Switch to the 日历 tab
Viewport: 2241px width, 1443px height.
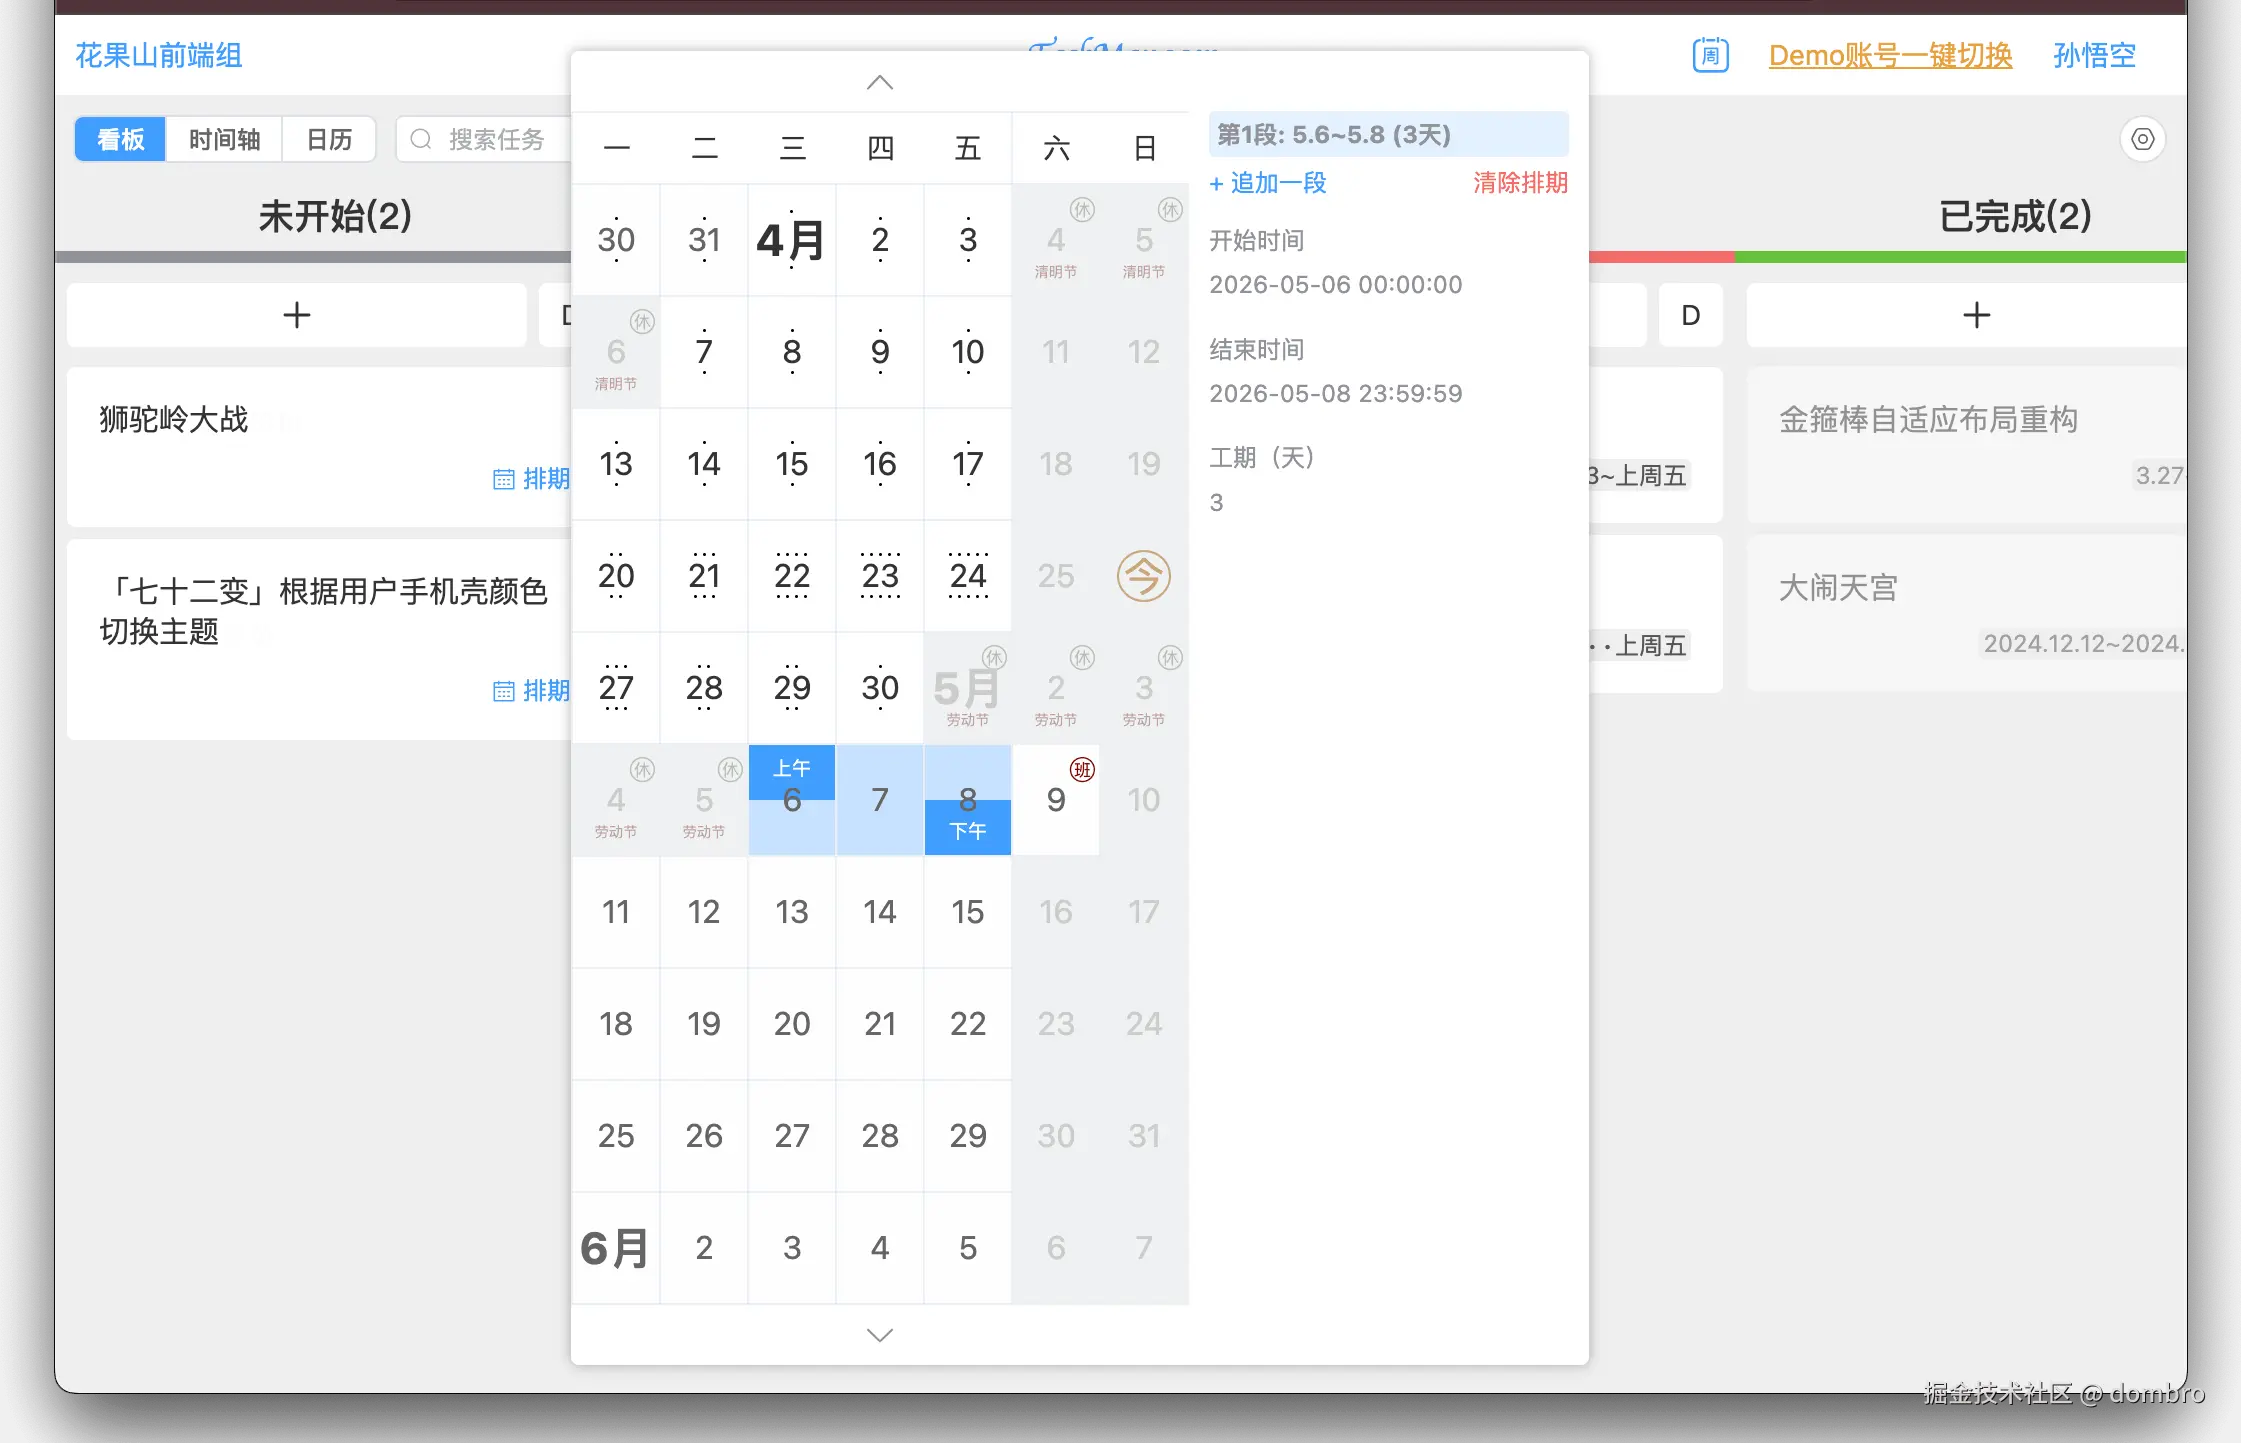click(329, 139)
